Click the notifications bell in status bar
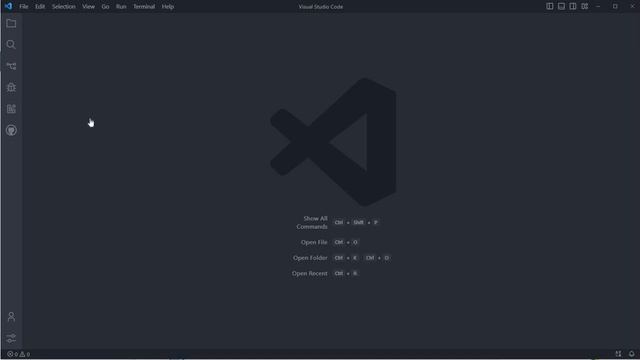Viewport: 640px width, 360px height. click(631, 354)
